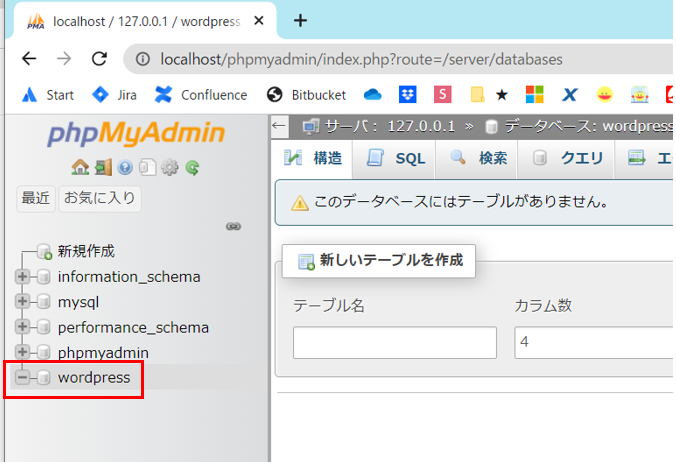Click the テーブル名 table name input field

pyautogui.click(x=394, y=343)
